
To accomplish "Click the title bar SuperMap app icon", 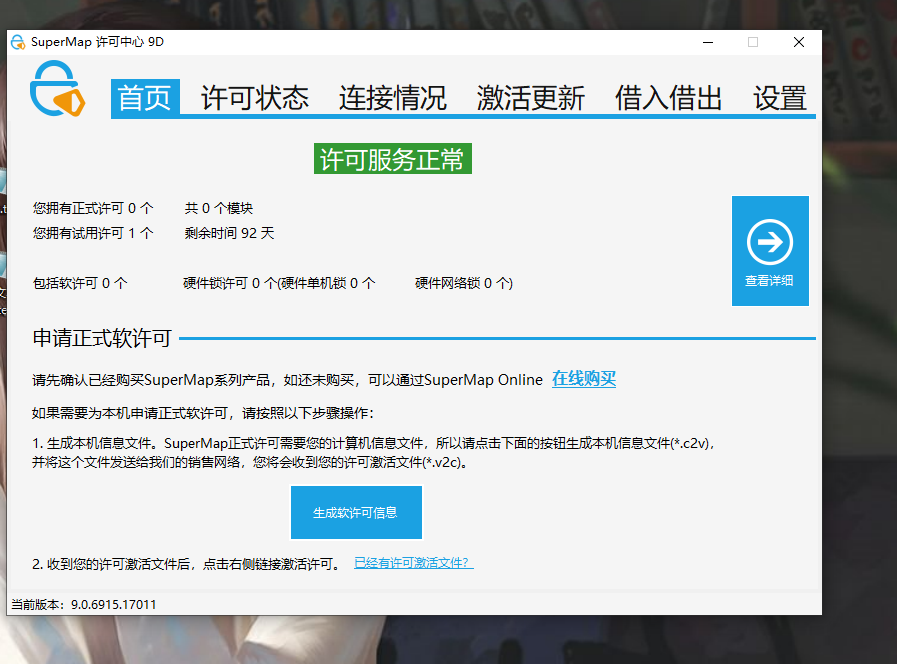I will pyautogui.click(x=18, y=42).
